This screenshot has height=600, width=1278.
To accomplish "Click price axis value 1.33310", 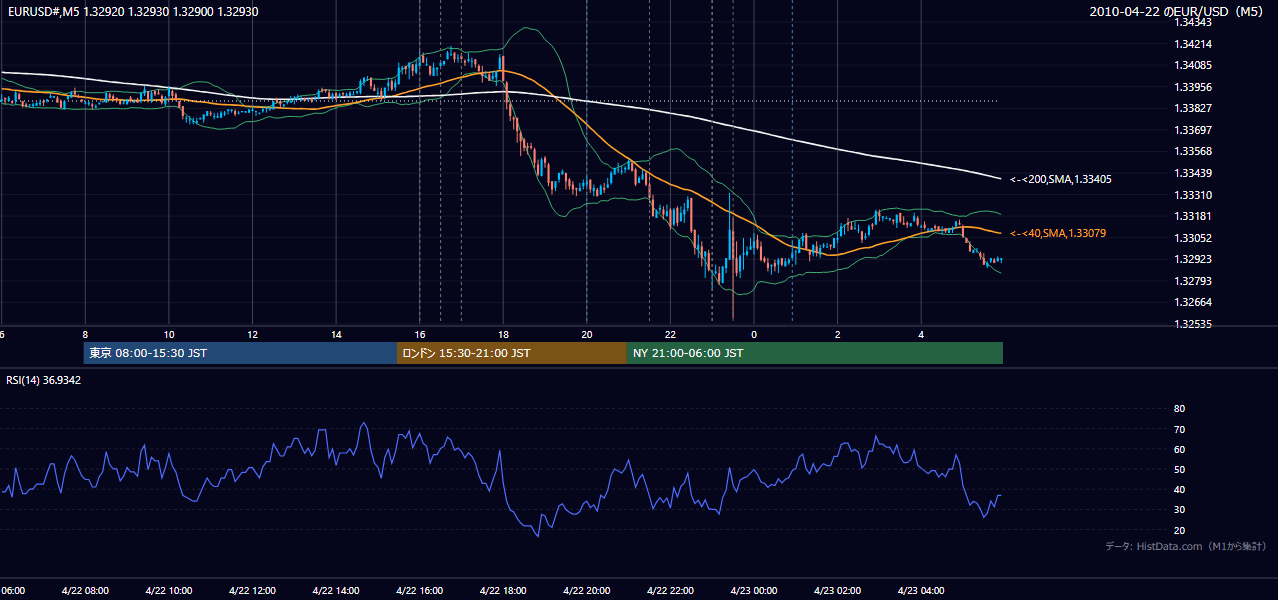I will coord(1193,195).
